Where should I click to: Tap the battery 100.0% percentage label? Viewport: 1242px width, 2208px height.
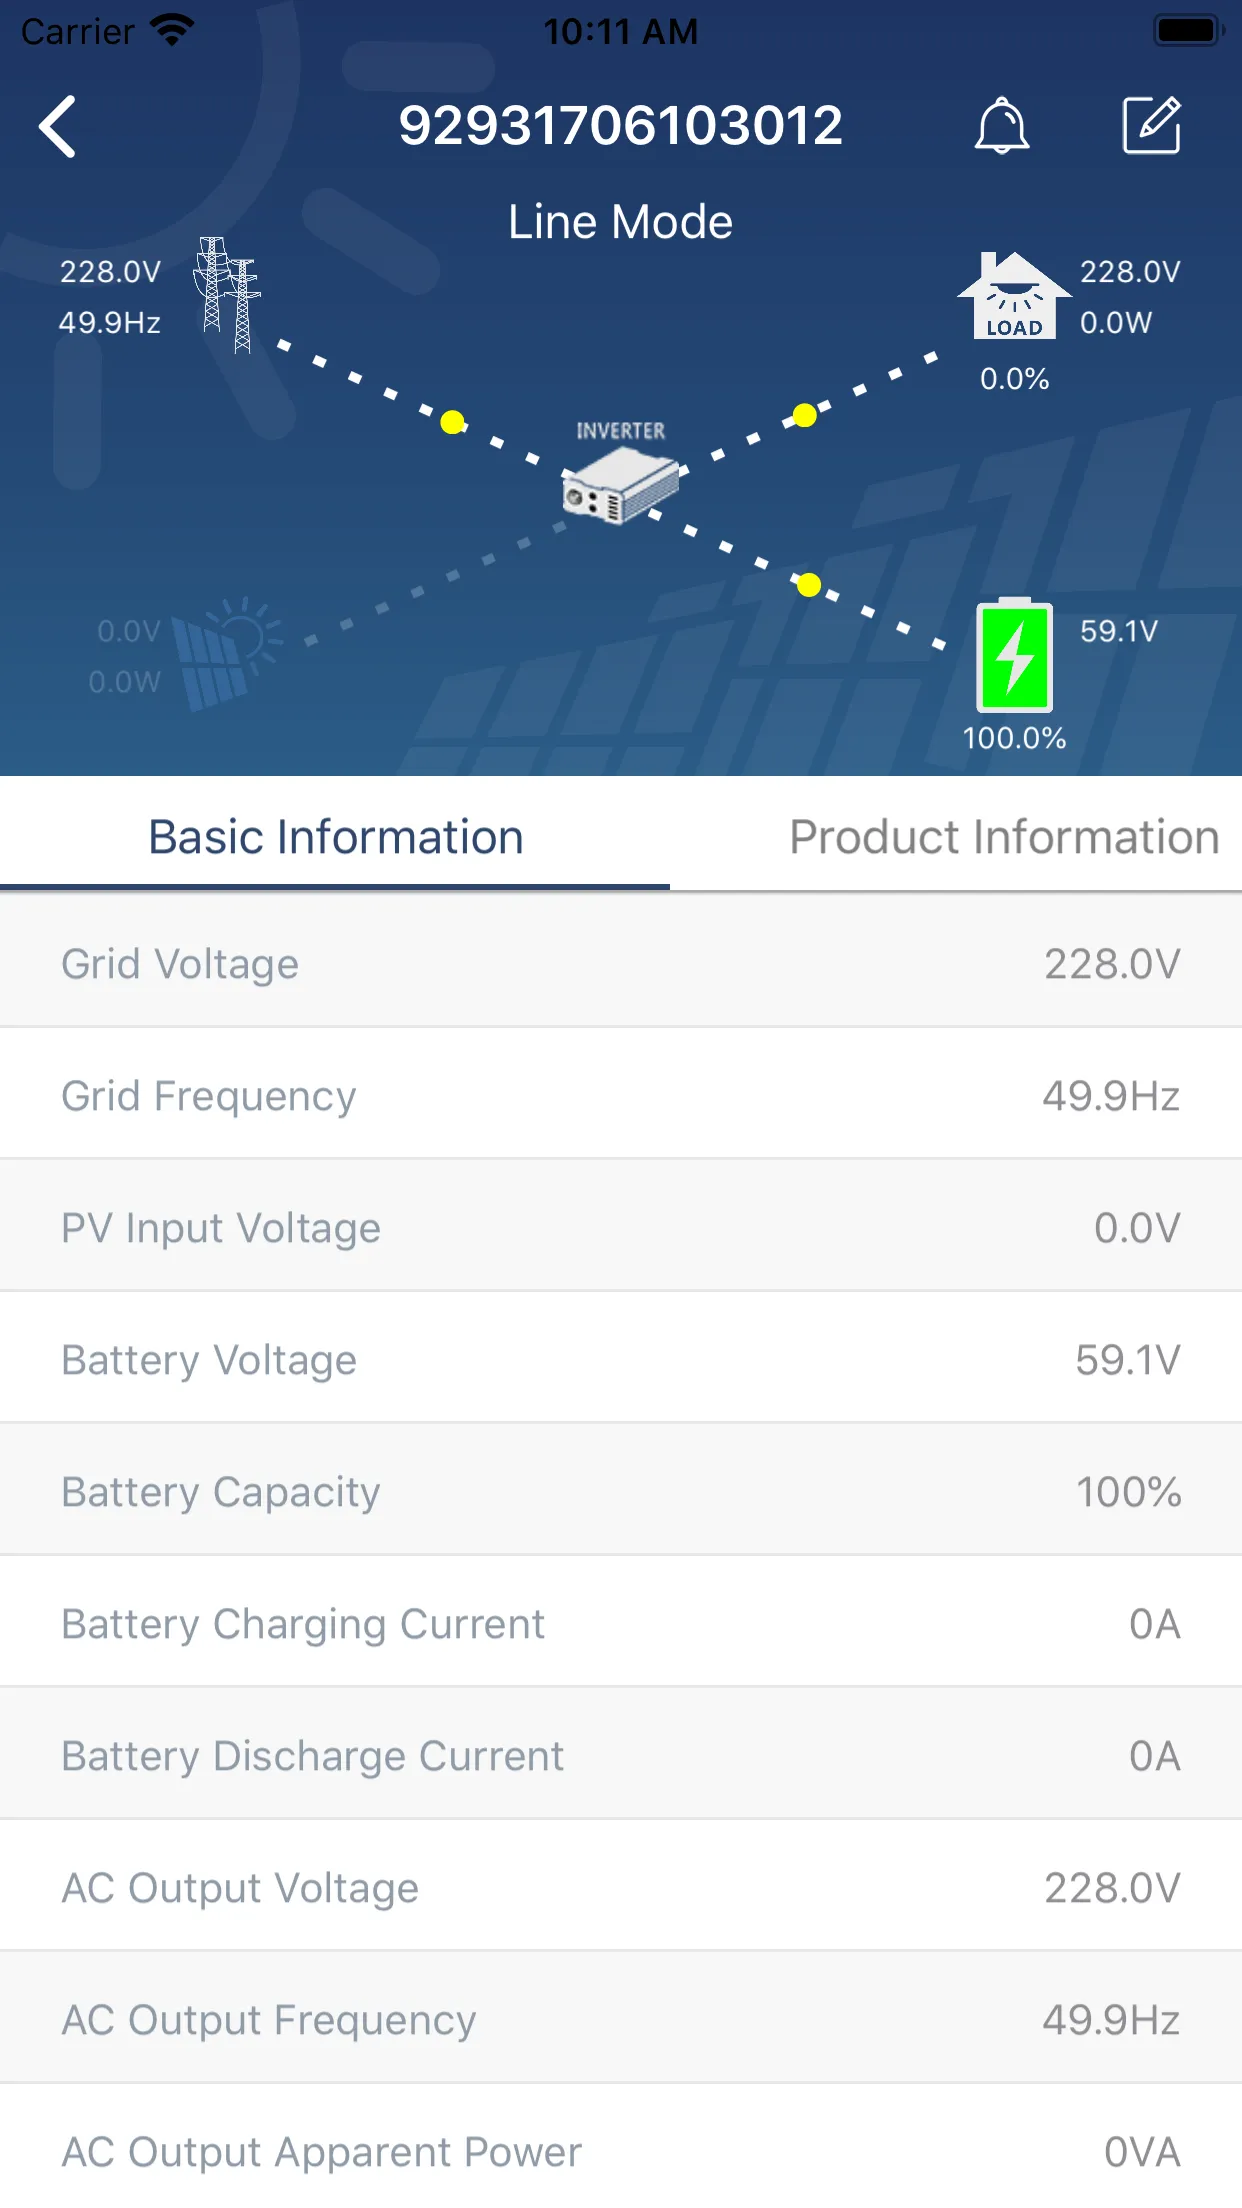pyautogui.click(x=1014, y=738)
